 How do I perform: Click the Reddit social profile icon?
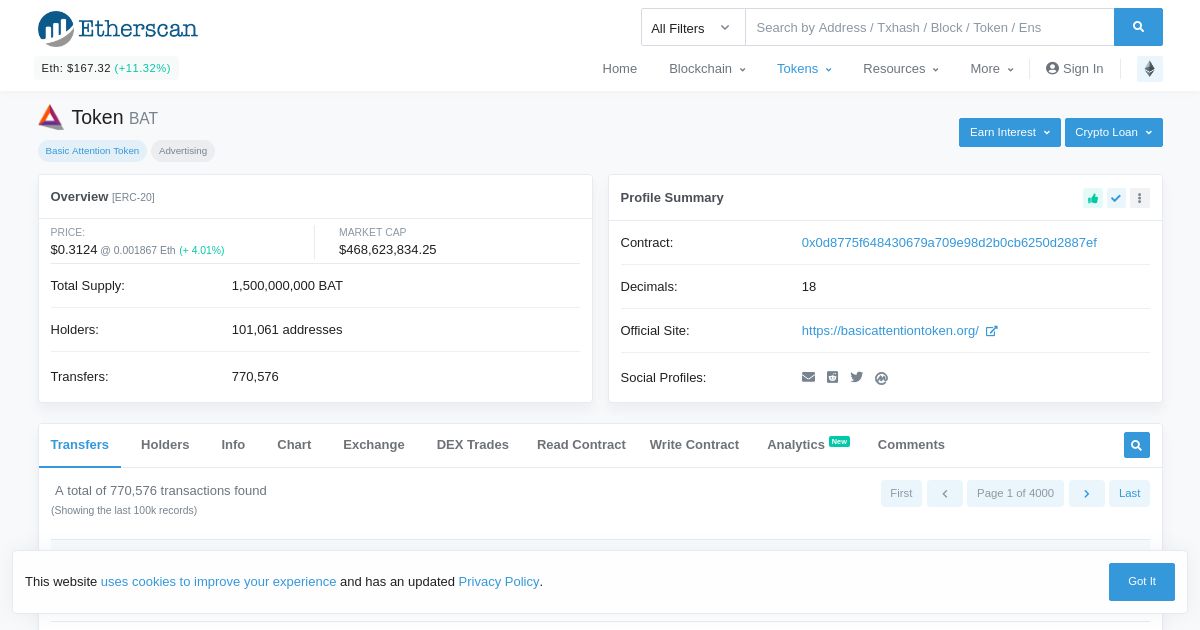[832, 377]
